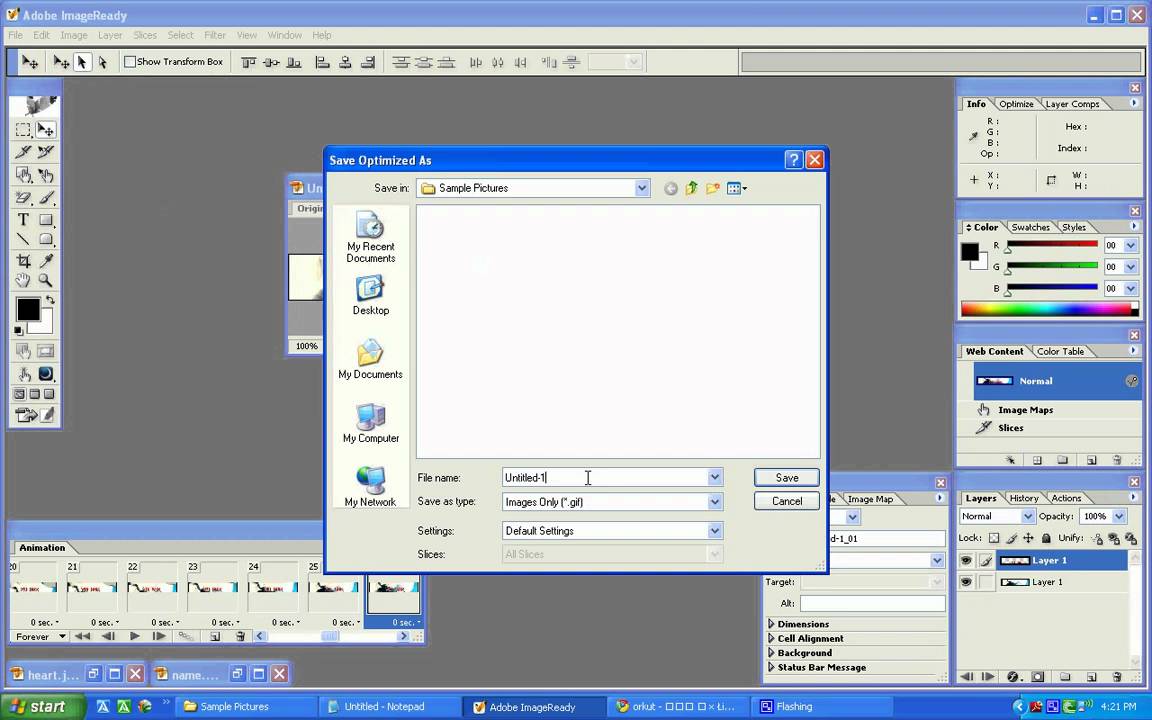Select the Eyedropper tool
The image size is (1152, 720).
coord(46,260)
